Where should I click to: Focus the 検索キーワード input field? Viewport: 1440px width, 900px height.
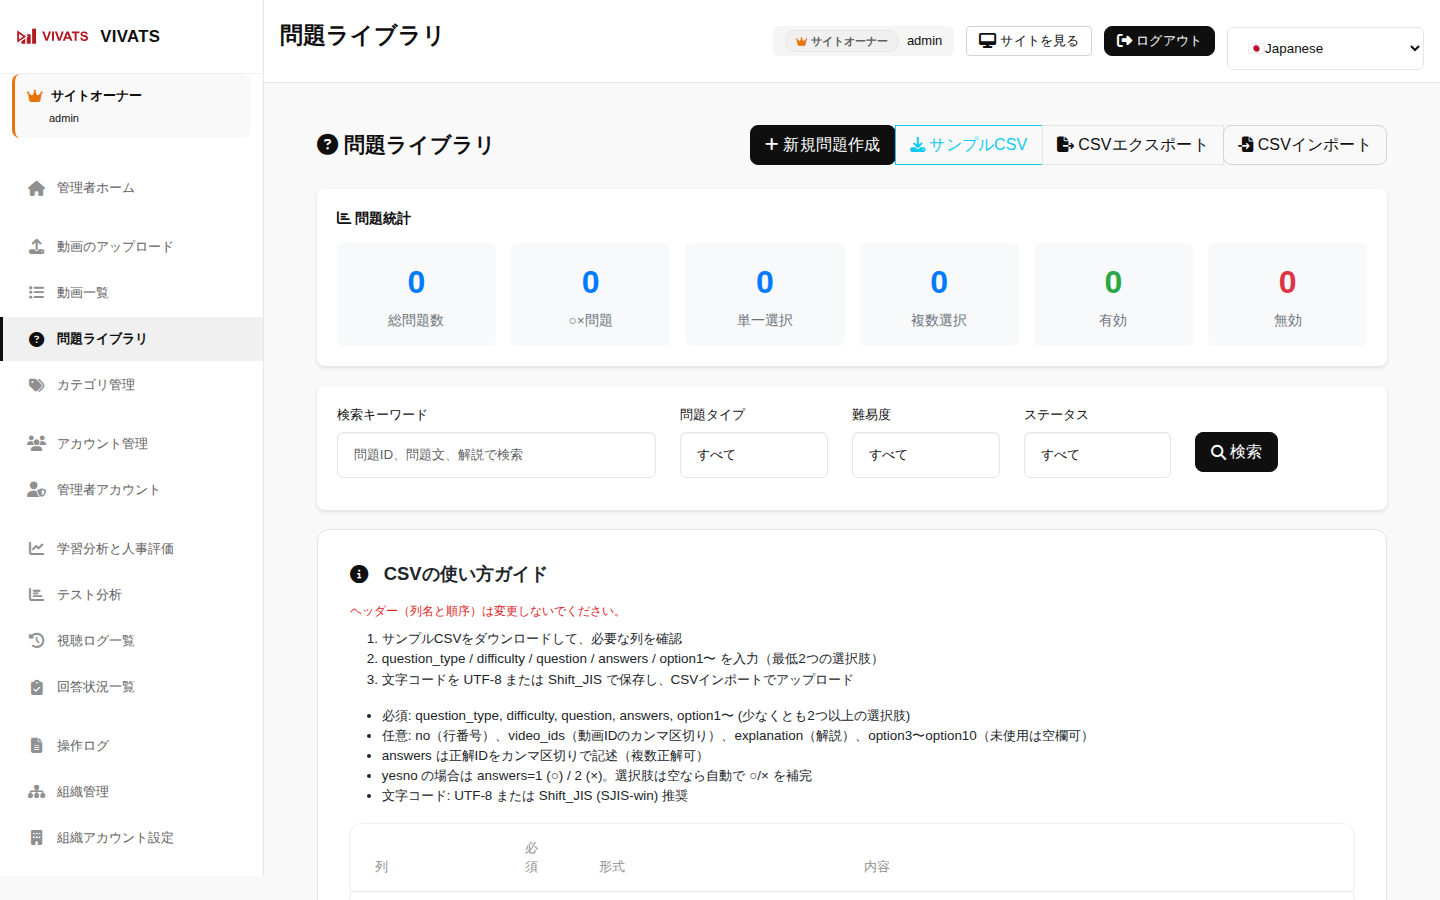tap(496, 455)
